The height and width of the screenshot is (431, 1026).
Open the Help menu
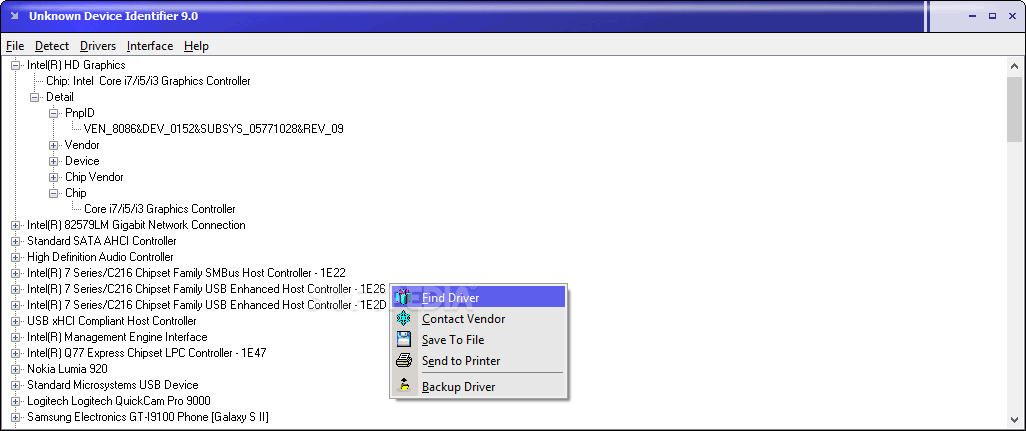(196, 46)
